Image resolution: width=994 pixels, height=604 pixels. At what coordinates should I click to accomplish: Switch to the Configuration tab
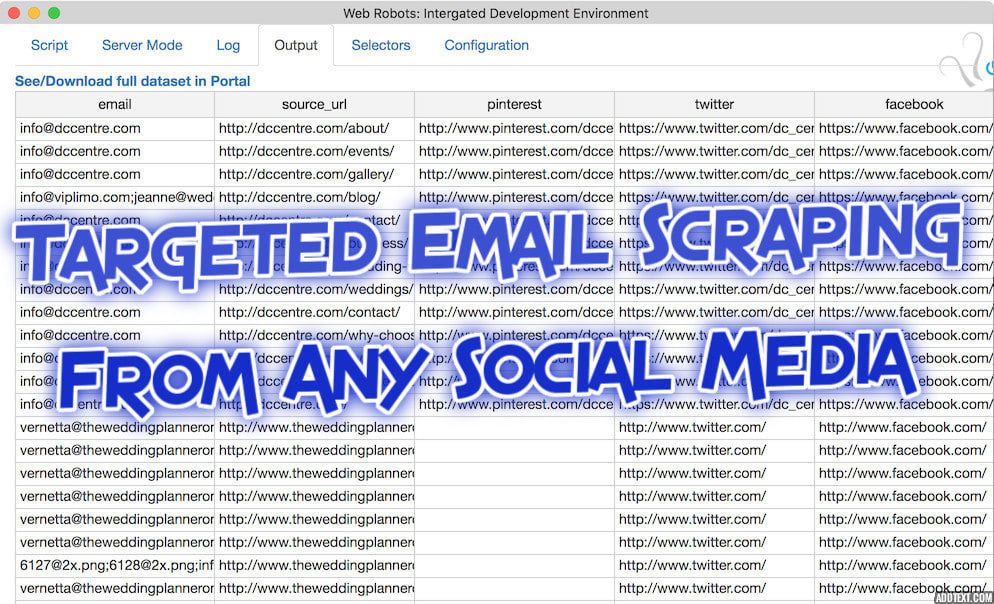[x=486, y=45]
